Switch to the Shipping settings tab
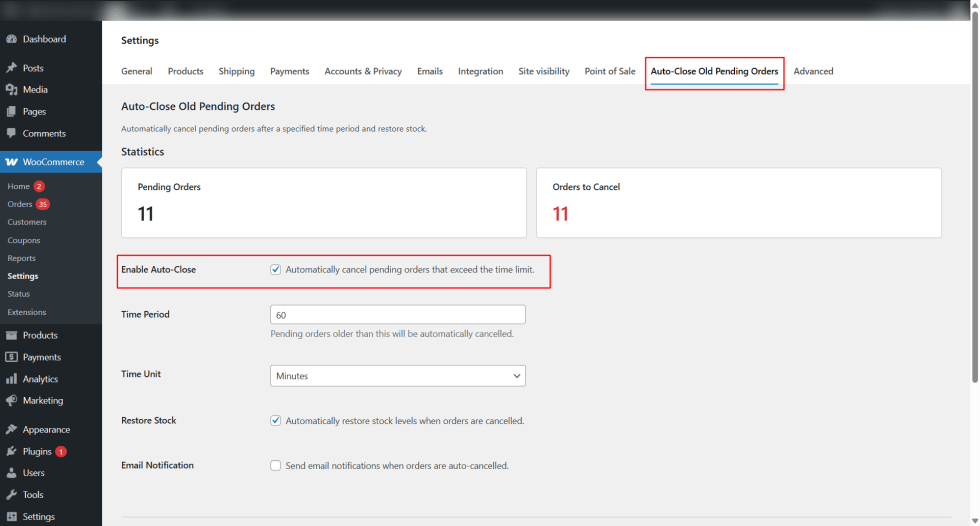The image size is (980, 526). pyautogui.click(x=237, y=72)
